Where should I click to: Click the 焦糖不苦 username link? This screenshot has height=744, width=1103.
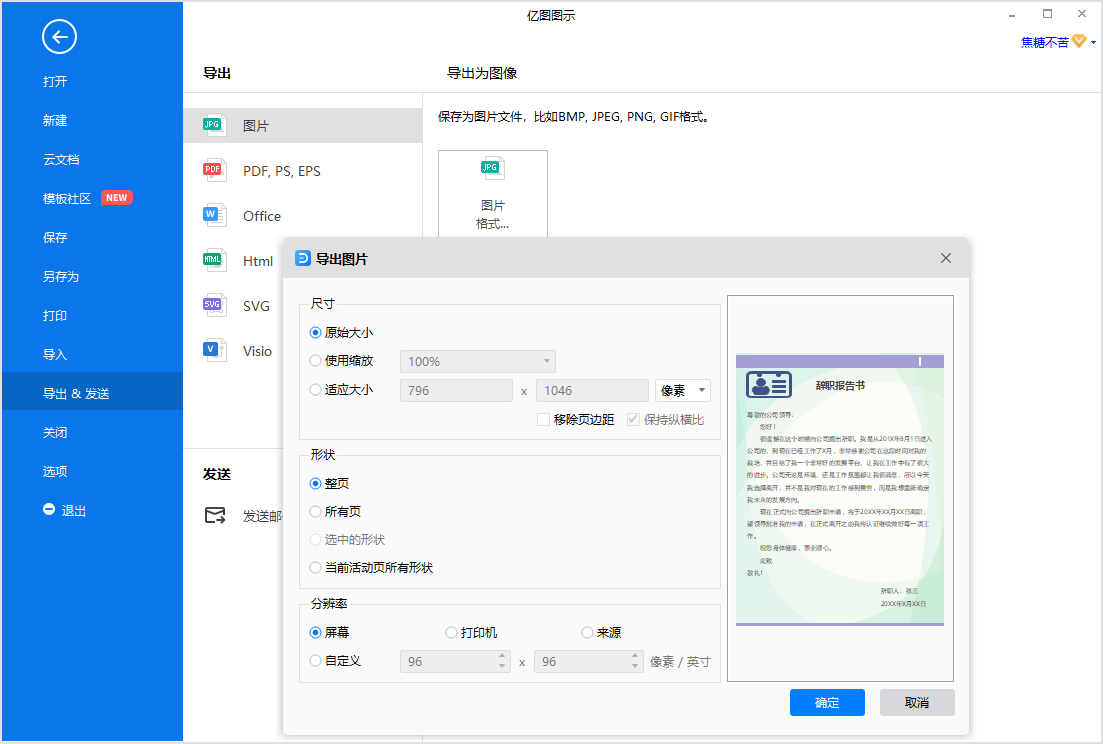[1045, 42]
